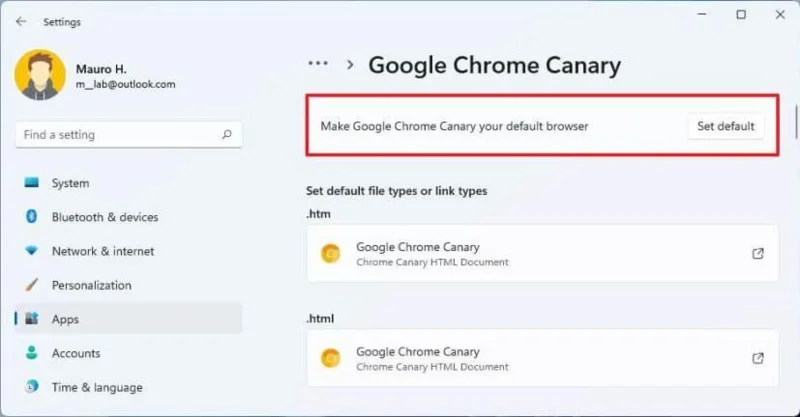Click the Personalization paintbrush icon
800x417 pixels.
point(32,284)
